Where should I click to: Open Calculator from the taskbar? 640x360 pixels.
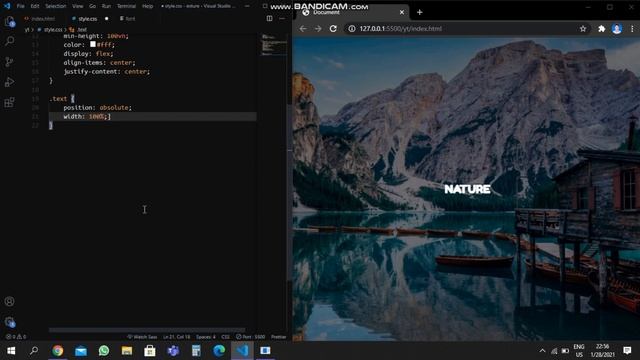pyautogui.click(x=196, y=351)
